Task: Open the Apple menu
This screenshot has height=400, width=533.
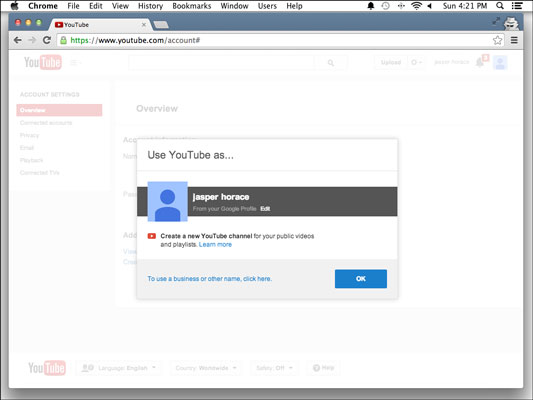Action: tap(14, 6)
